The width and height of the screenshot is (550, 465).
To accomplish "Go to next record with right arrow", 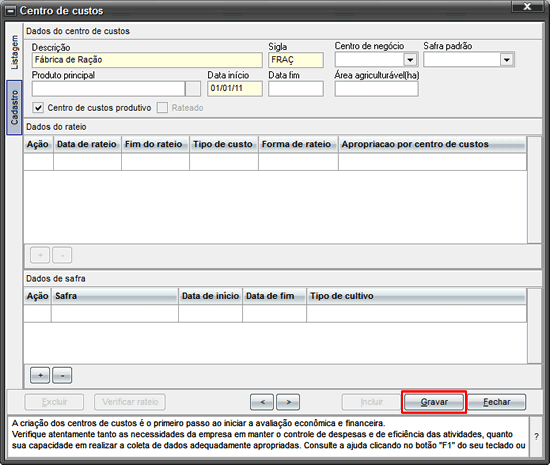I will point(288,402).
